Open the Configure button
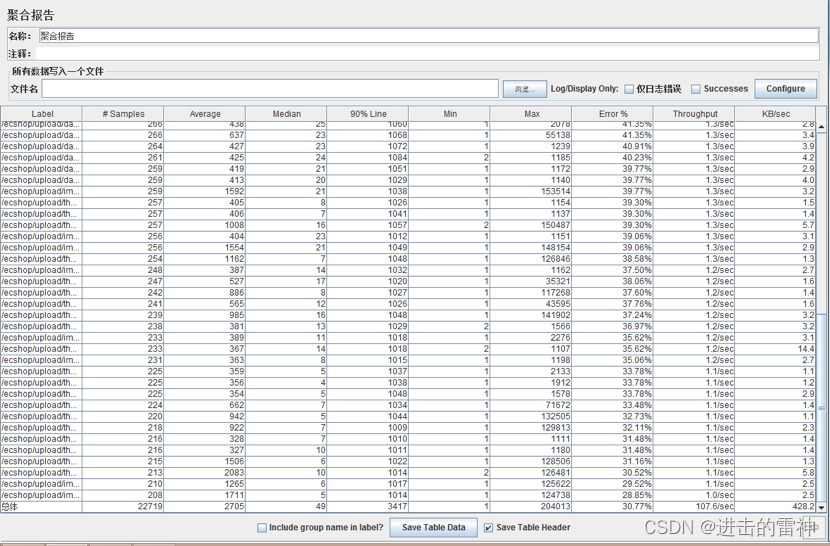Viewport: 830px width, 546px height. [785, 88]
